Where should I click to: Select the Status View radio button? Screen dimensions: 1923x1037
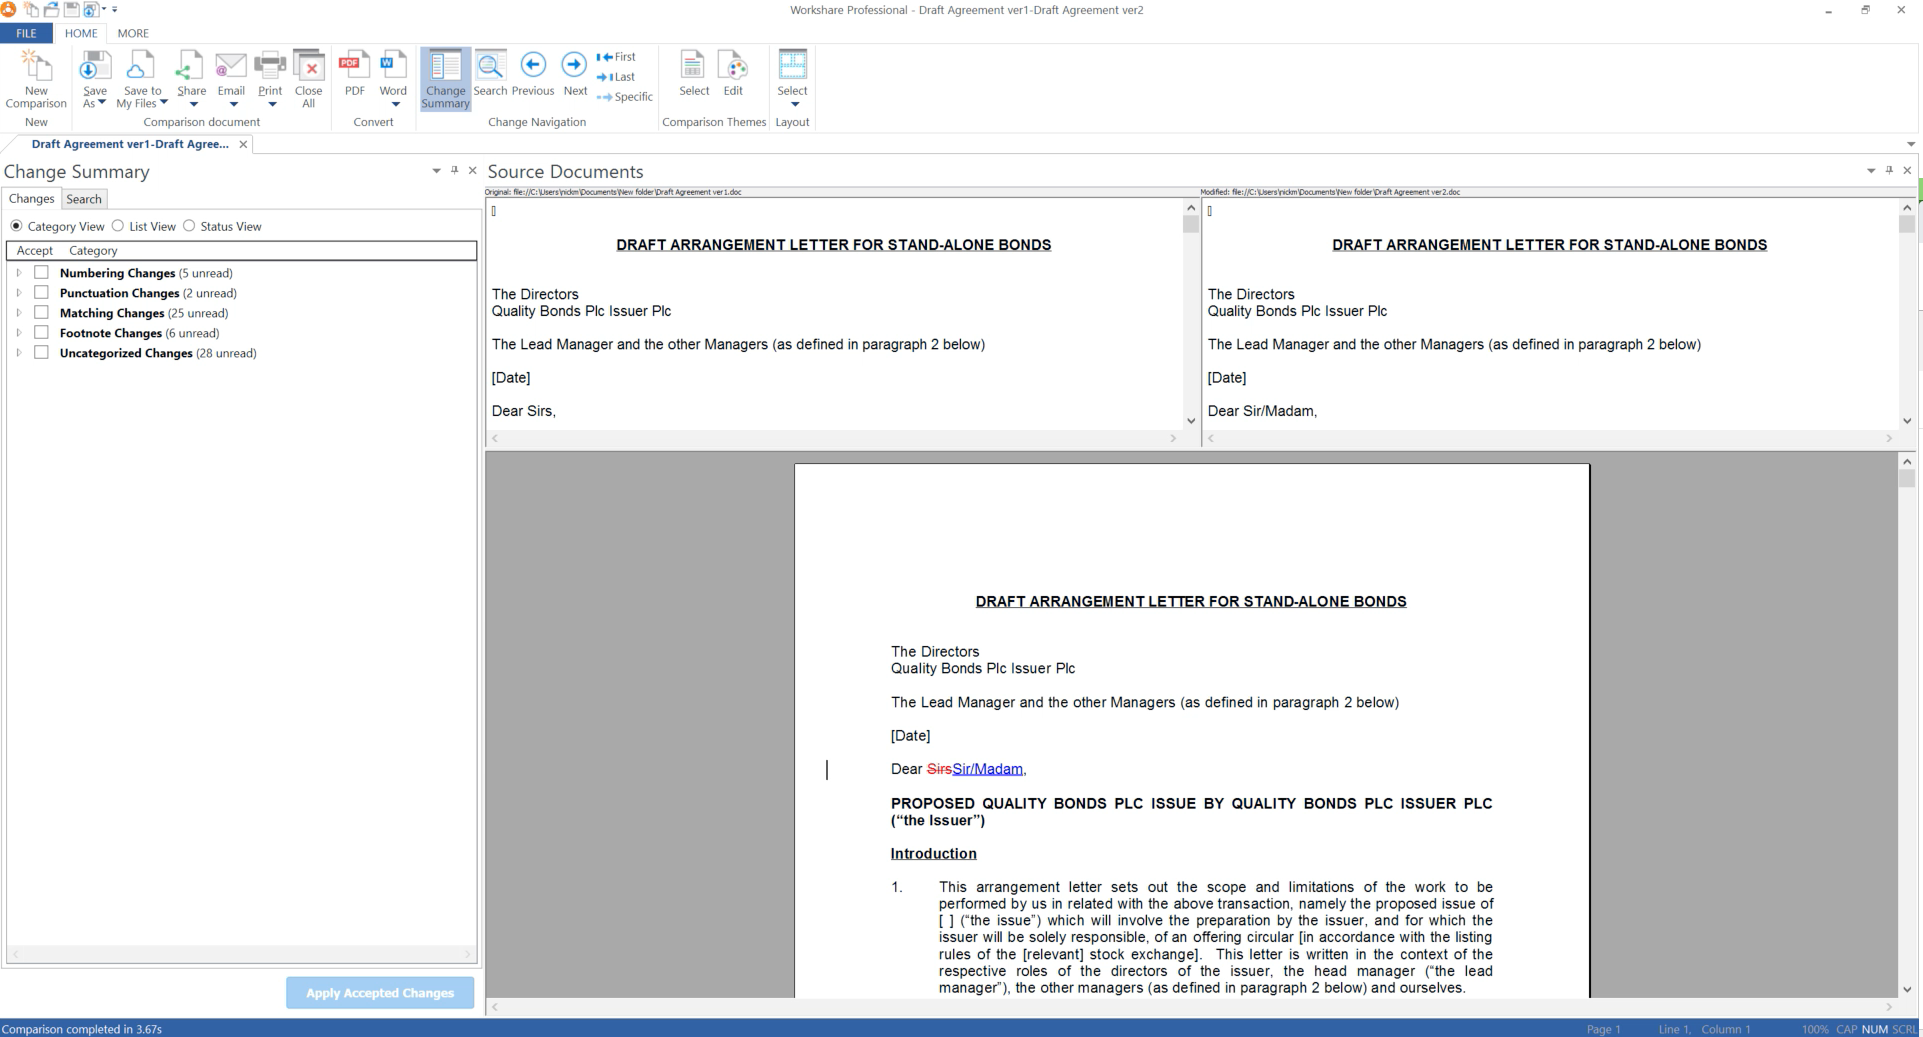coord(190,226)
